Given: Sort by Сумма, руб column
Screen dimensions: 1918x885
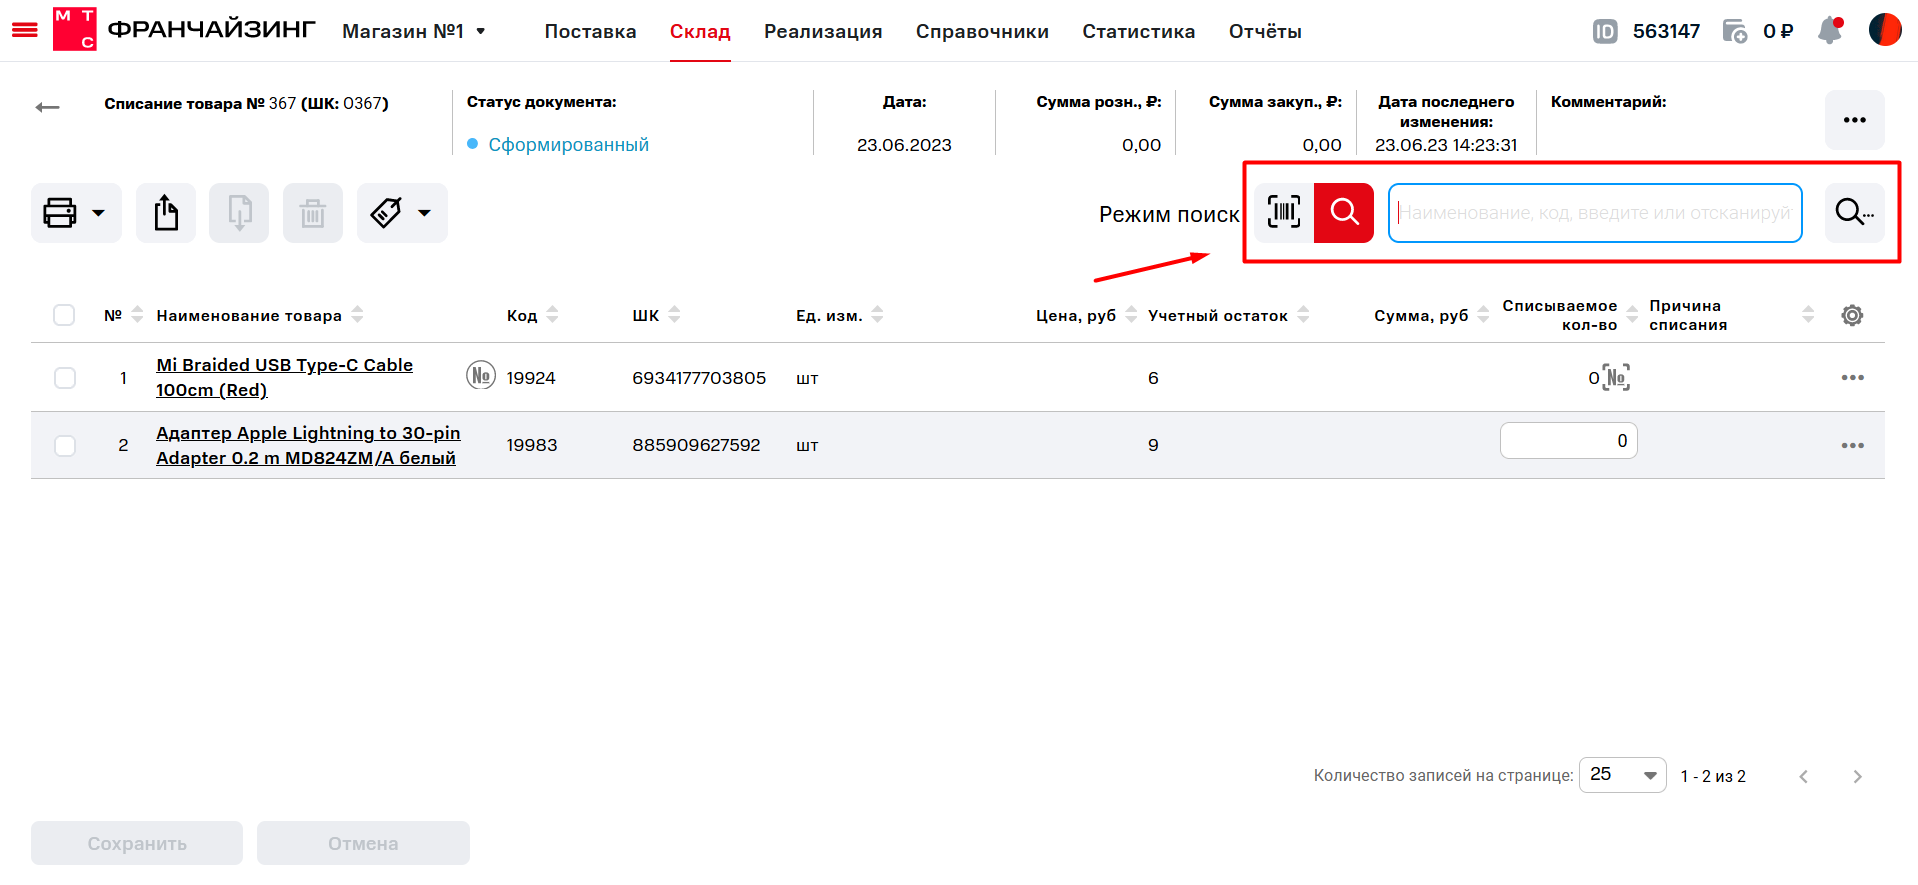Looking at the screenshot, I should point(1484,315).
